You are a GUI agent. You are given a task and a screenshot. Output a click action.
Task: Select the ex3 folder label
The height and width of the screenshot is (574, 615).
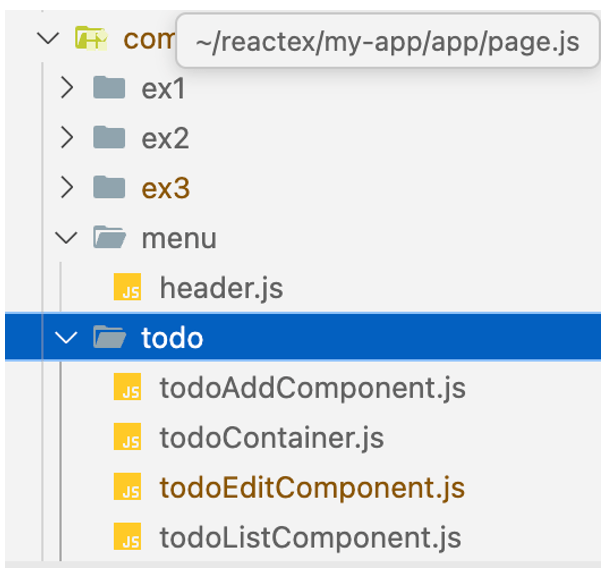coord(166,188)
